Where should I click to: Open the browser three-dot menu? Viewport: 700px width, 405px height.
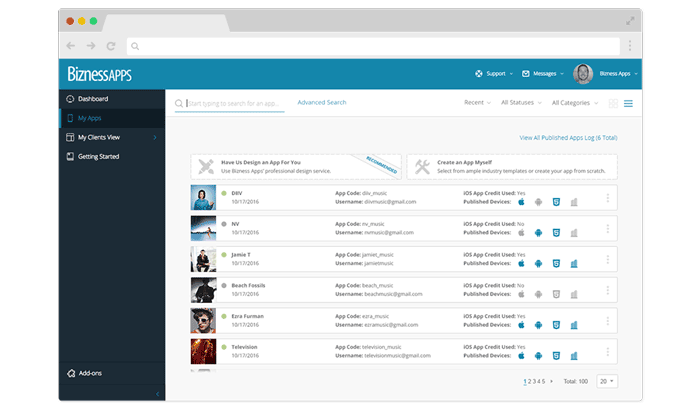pos(630,46)
